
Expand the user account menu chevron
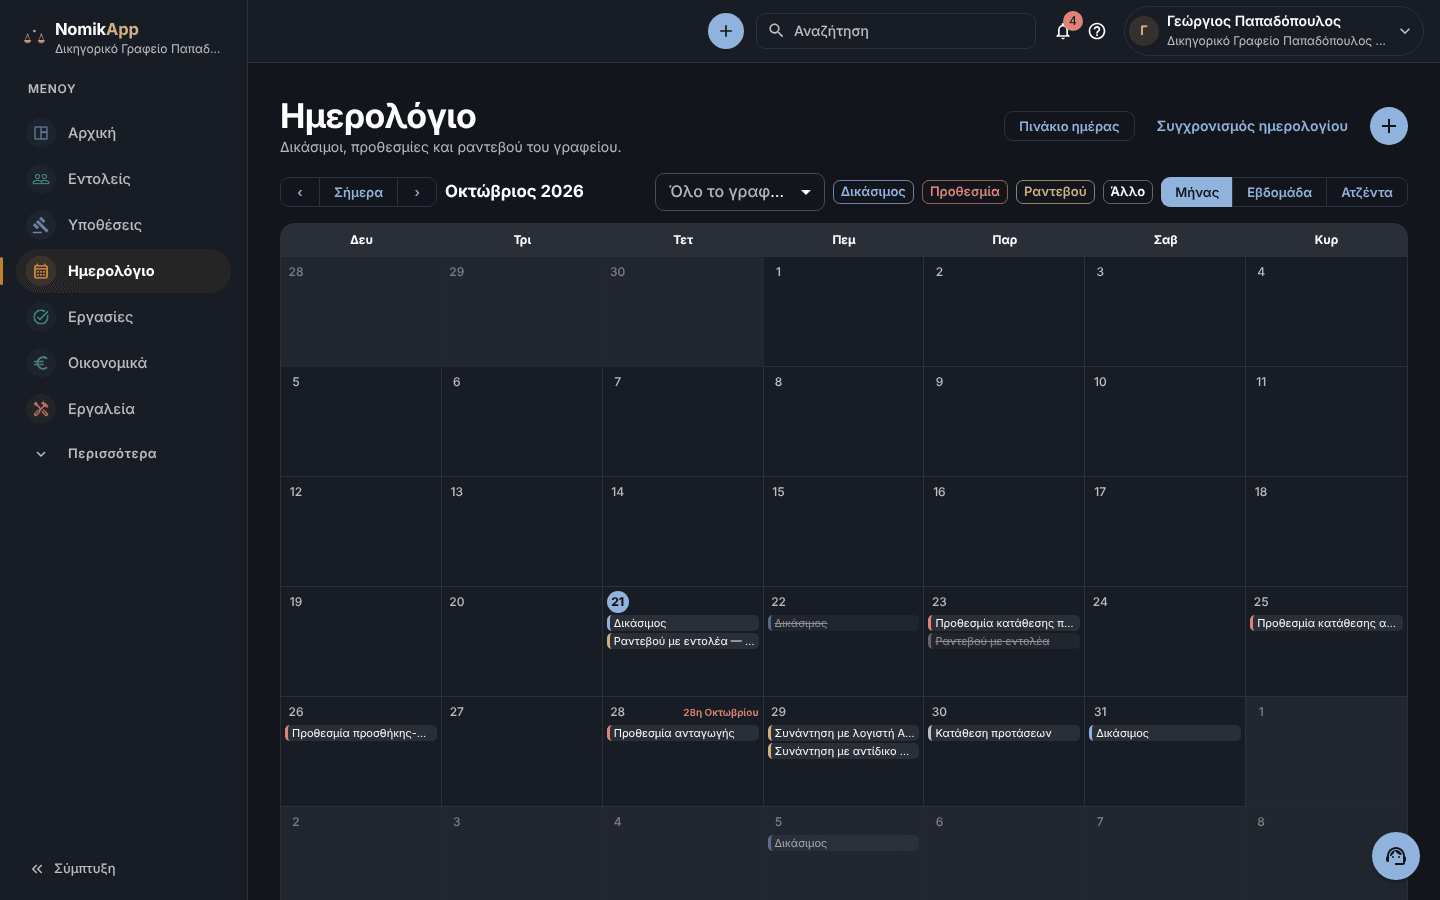tap(1405, 31)
